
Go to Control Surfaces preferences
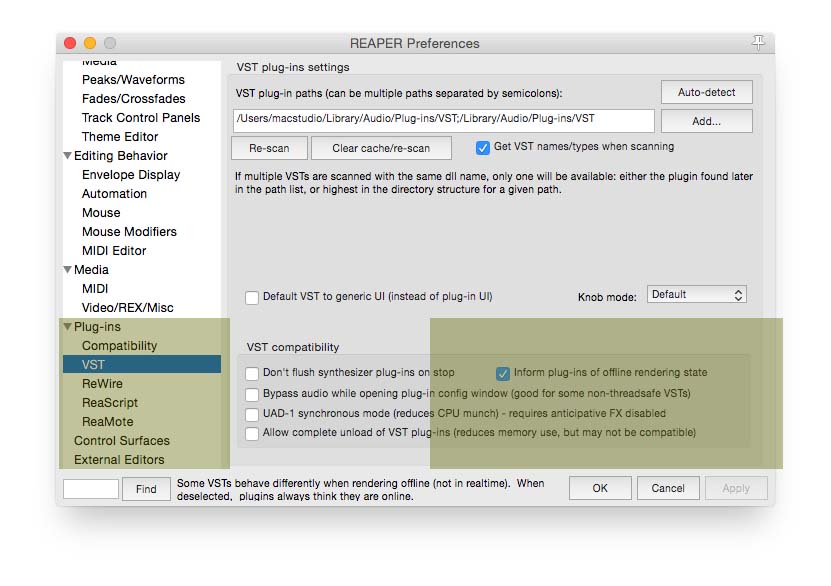(x=122, y=441)
